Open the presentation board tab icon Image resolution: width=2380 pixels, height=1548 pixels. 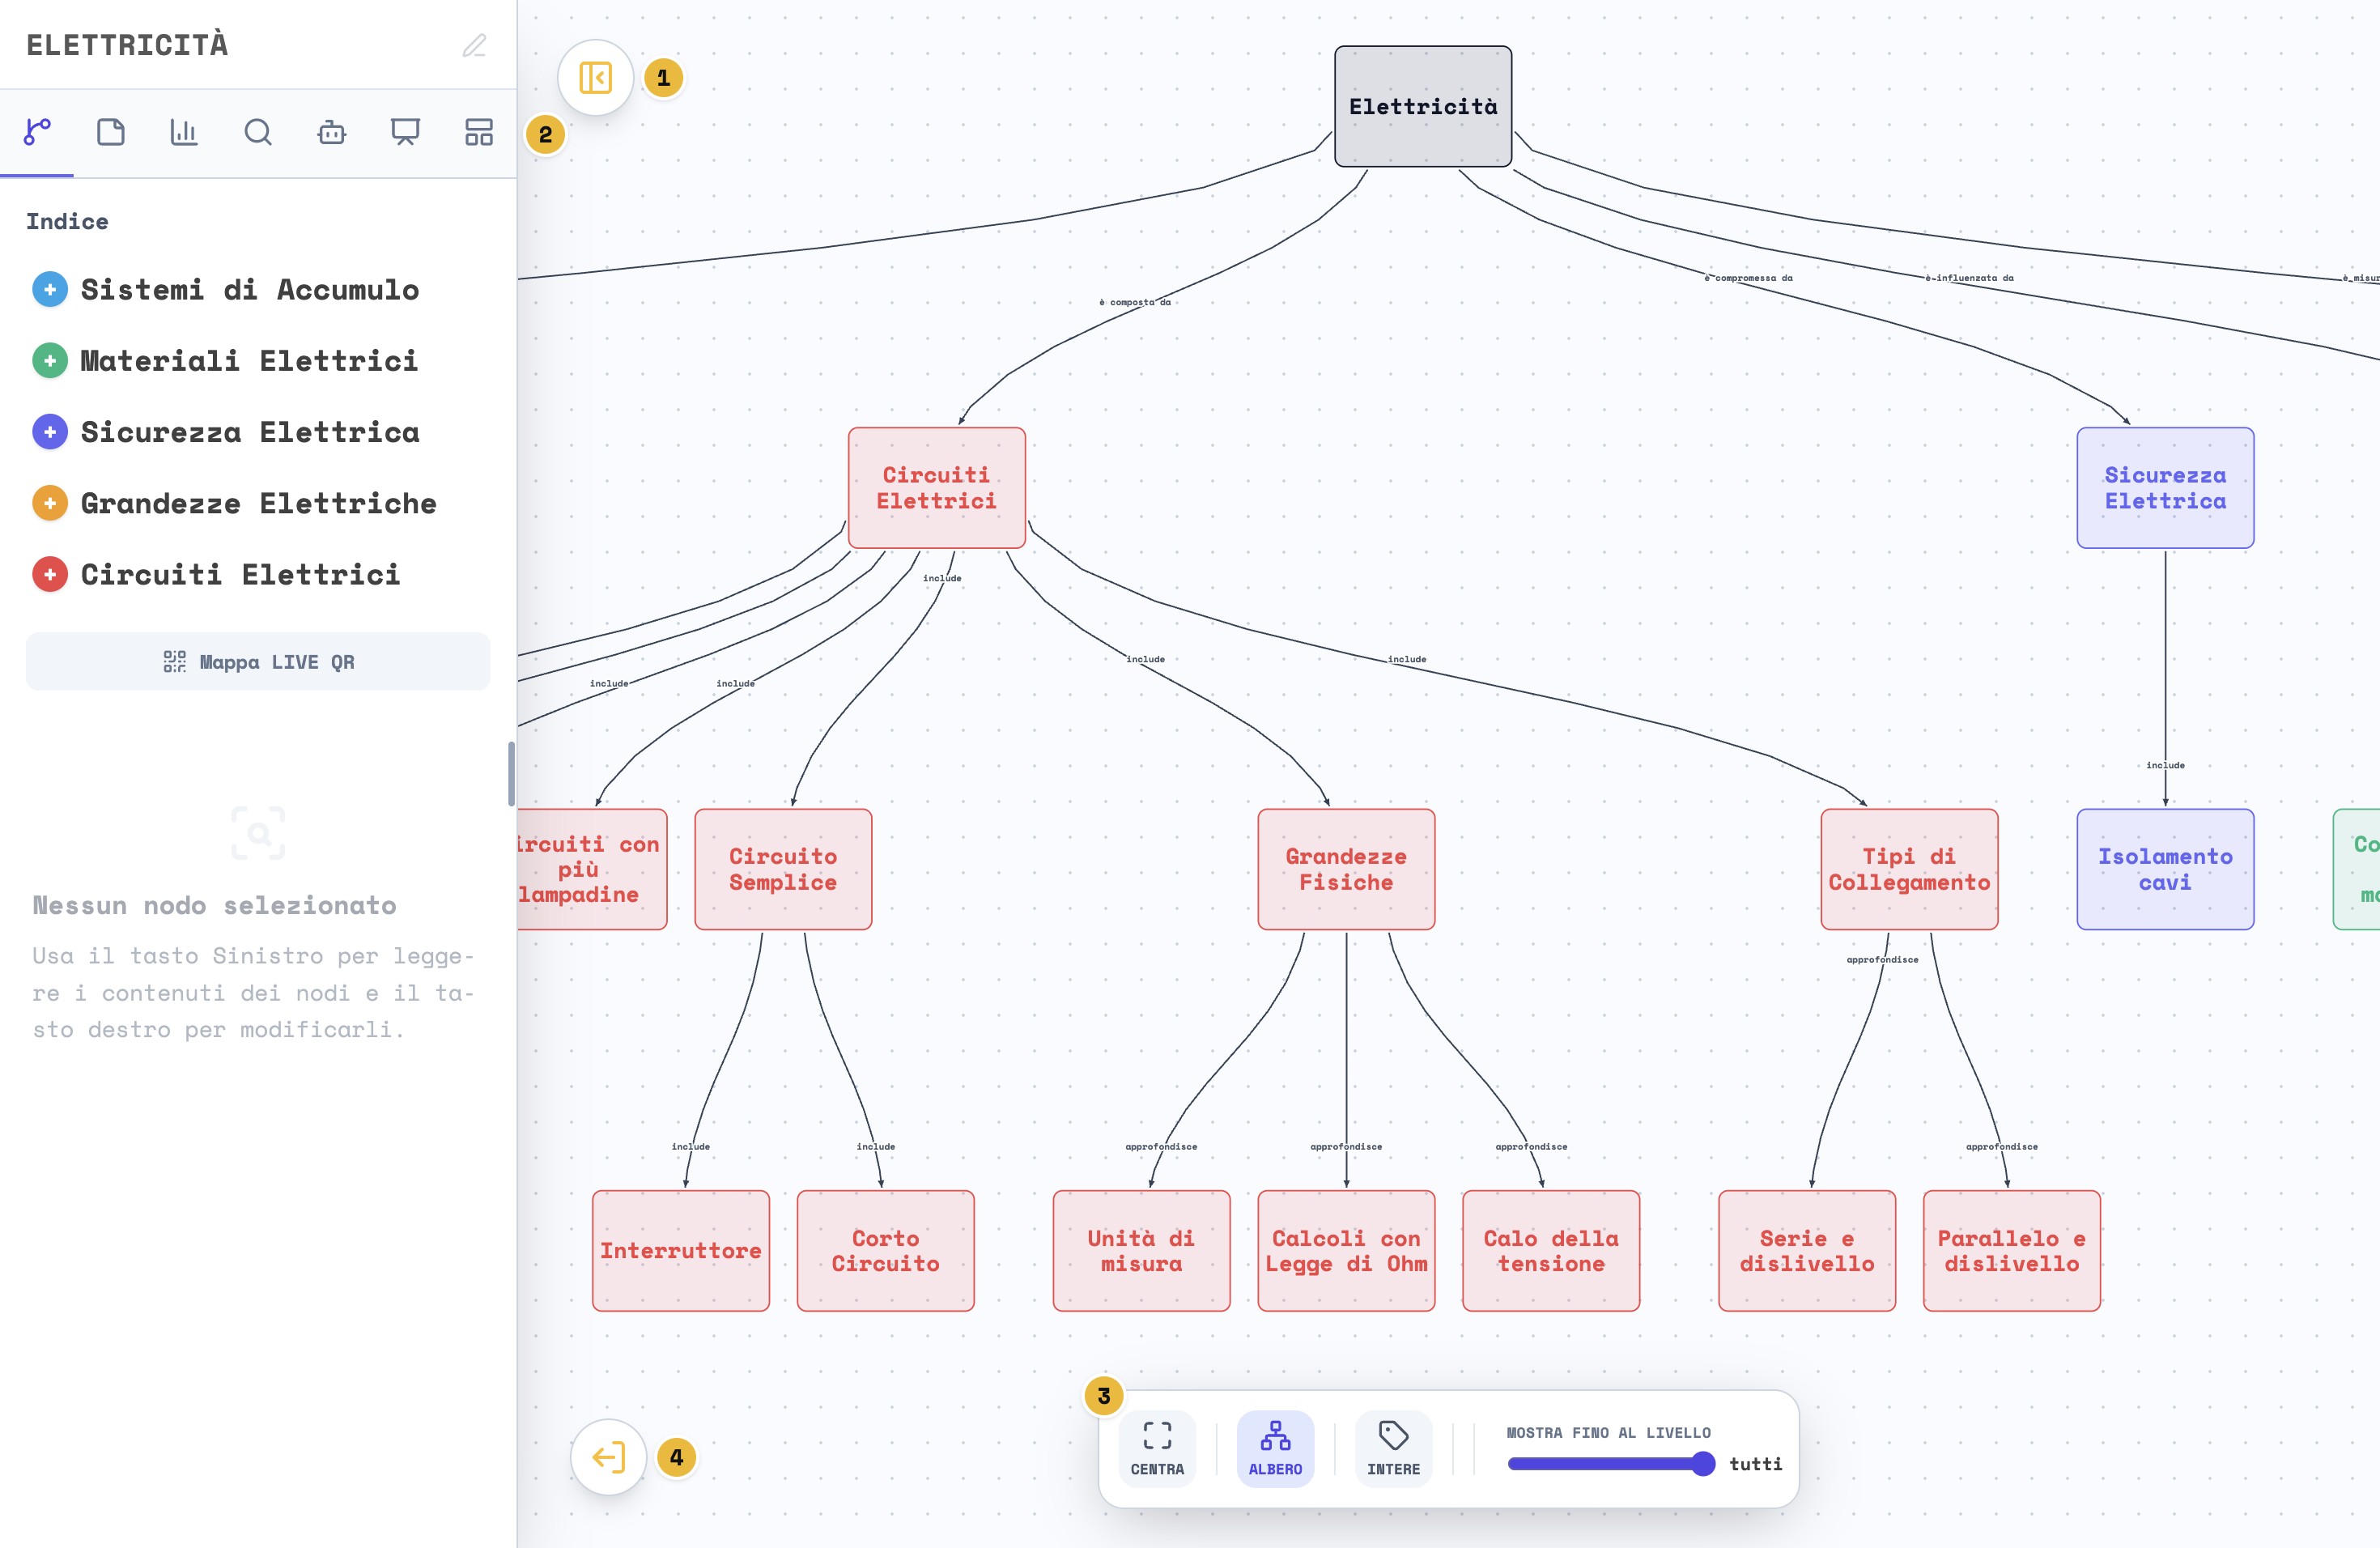coord(405,132)
